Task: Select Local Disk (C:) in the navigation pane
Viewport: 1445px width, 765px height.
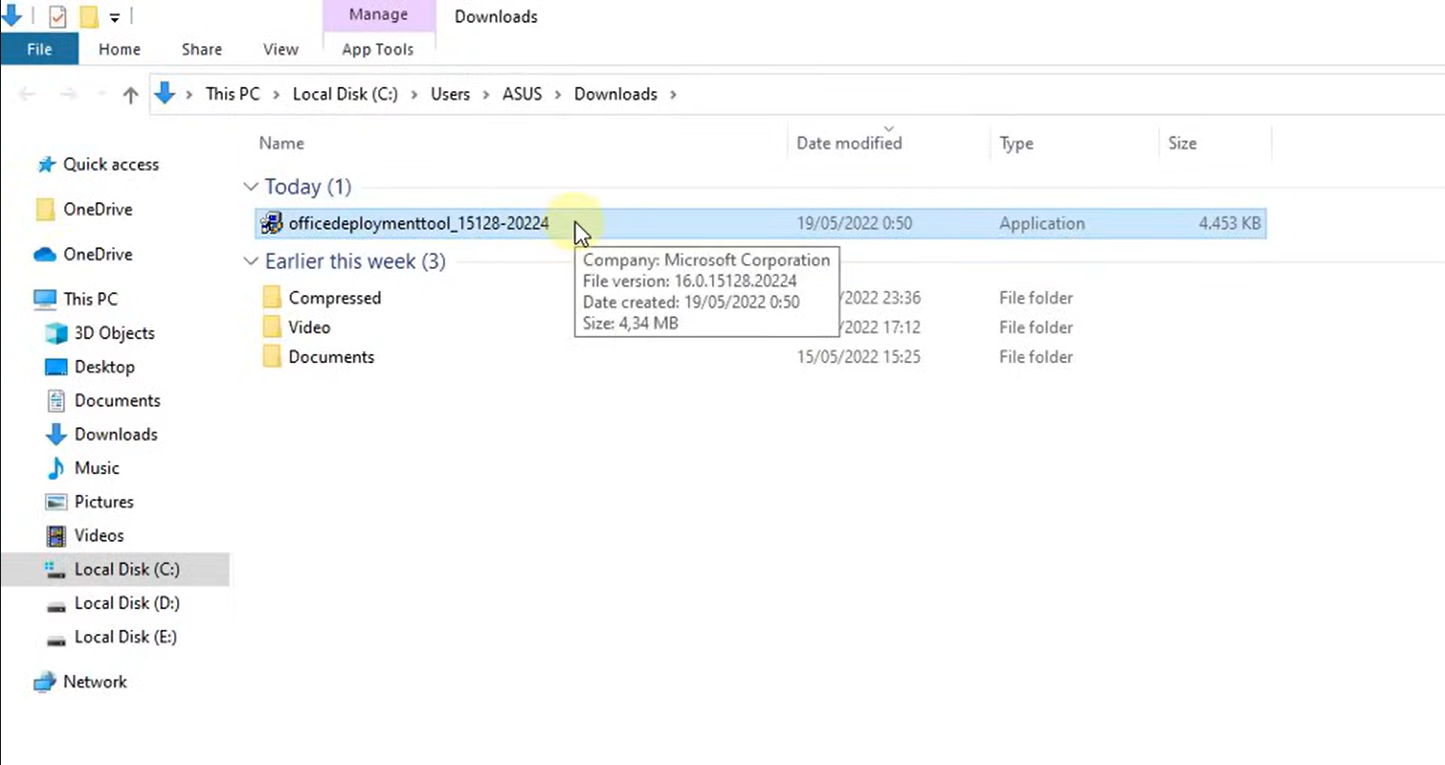Action: (x=126, y=569)
